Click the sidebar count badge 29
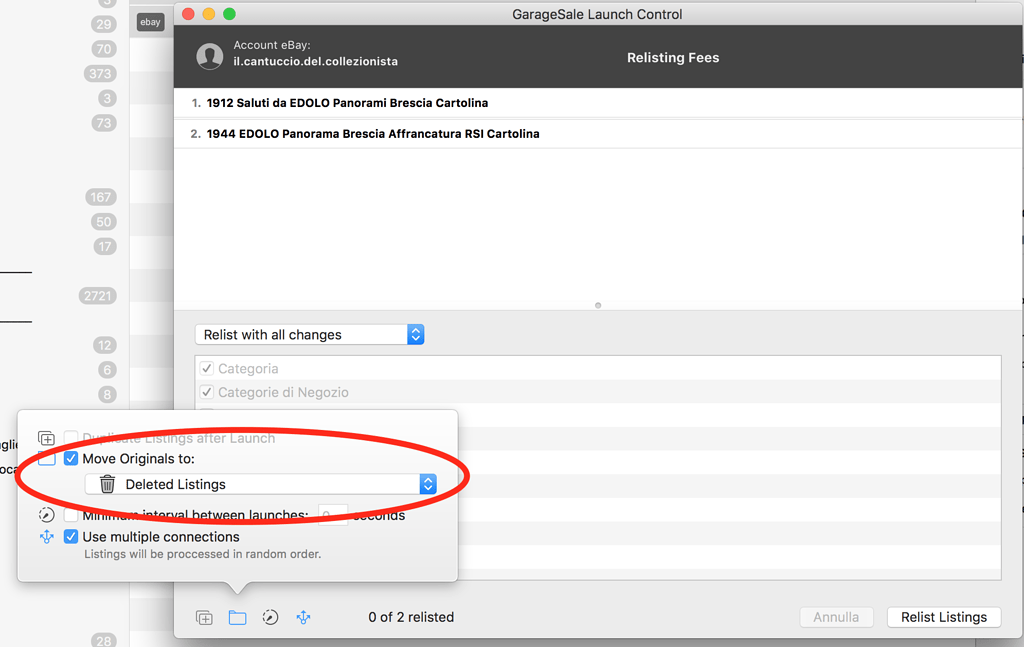 point(104,24)
